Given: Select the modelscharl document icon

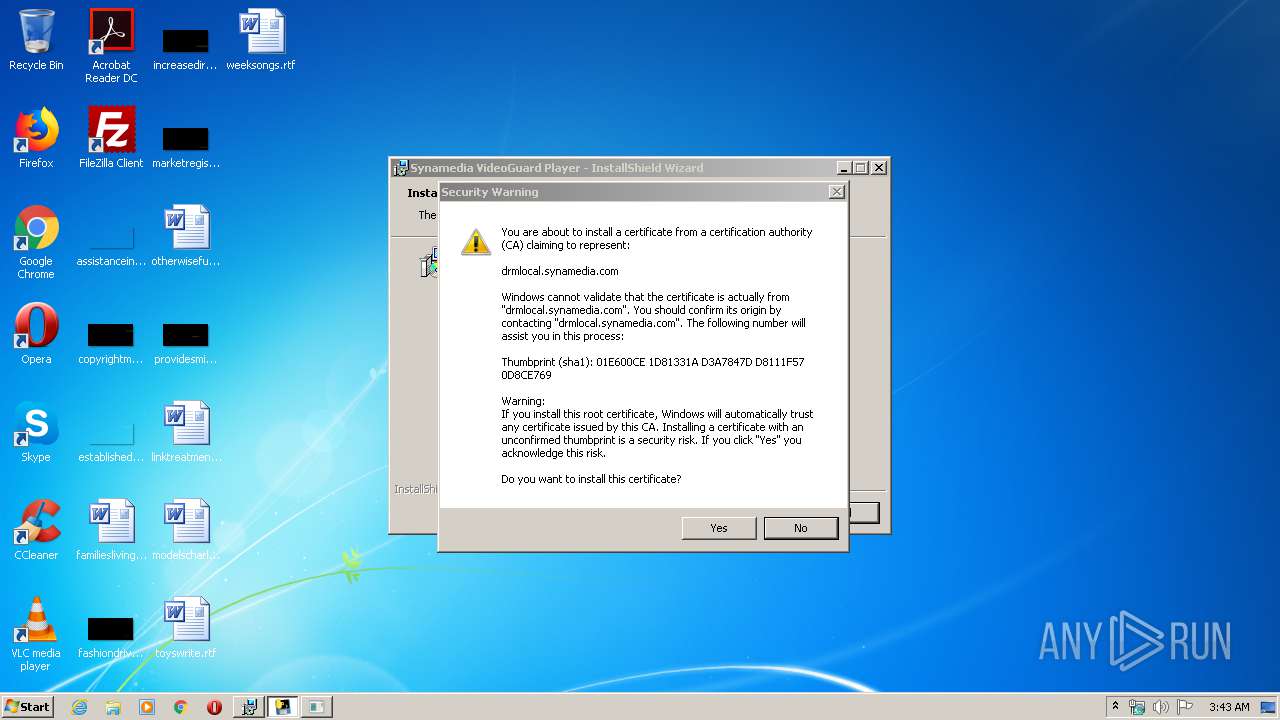Looking at the screenshot, I should coord(186,530).
